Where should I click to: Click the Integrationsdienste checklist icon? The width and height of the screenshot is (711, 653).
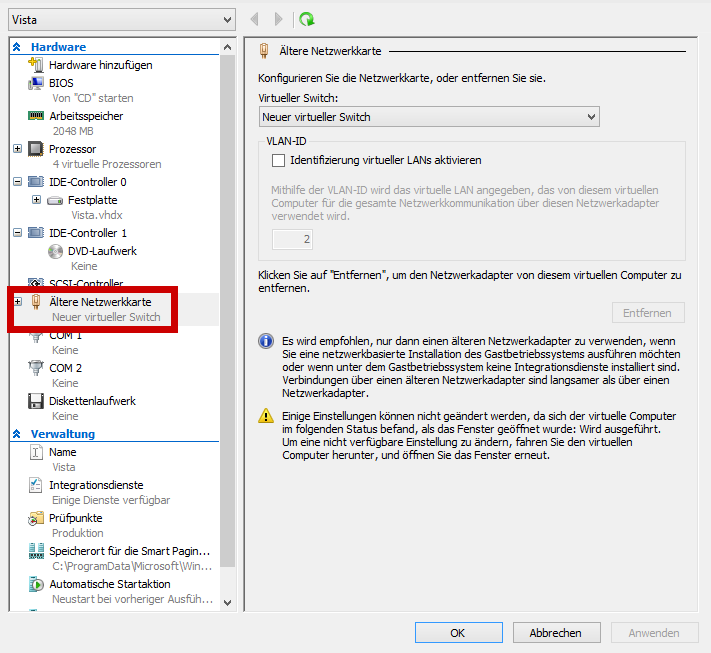pyautogui.click(x=36, y=485)
